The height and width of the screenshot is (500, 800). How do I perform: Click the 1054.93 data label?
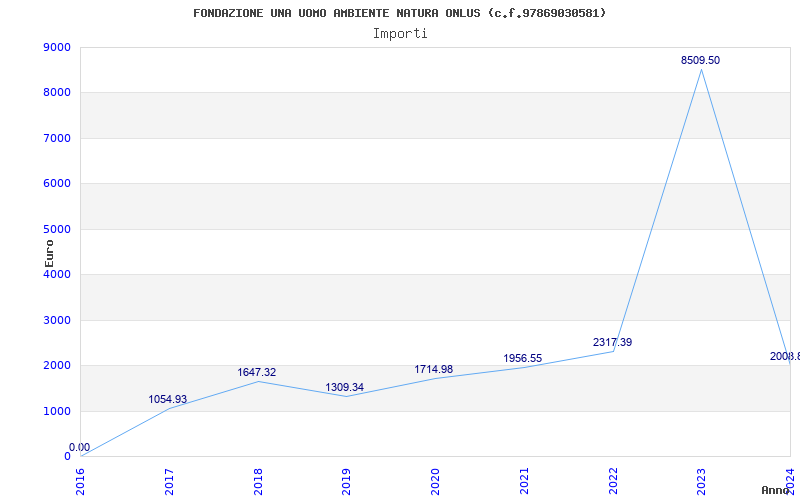click(x=168, y=400)
